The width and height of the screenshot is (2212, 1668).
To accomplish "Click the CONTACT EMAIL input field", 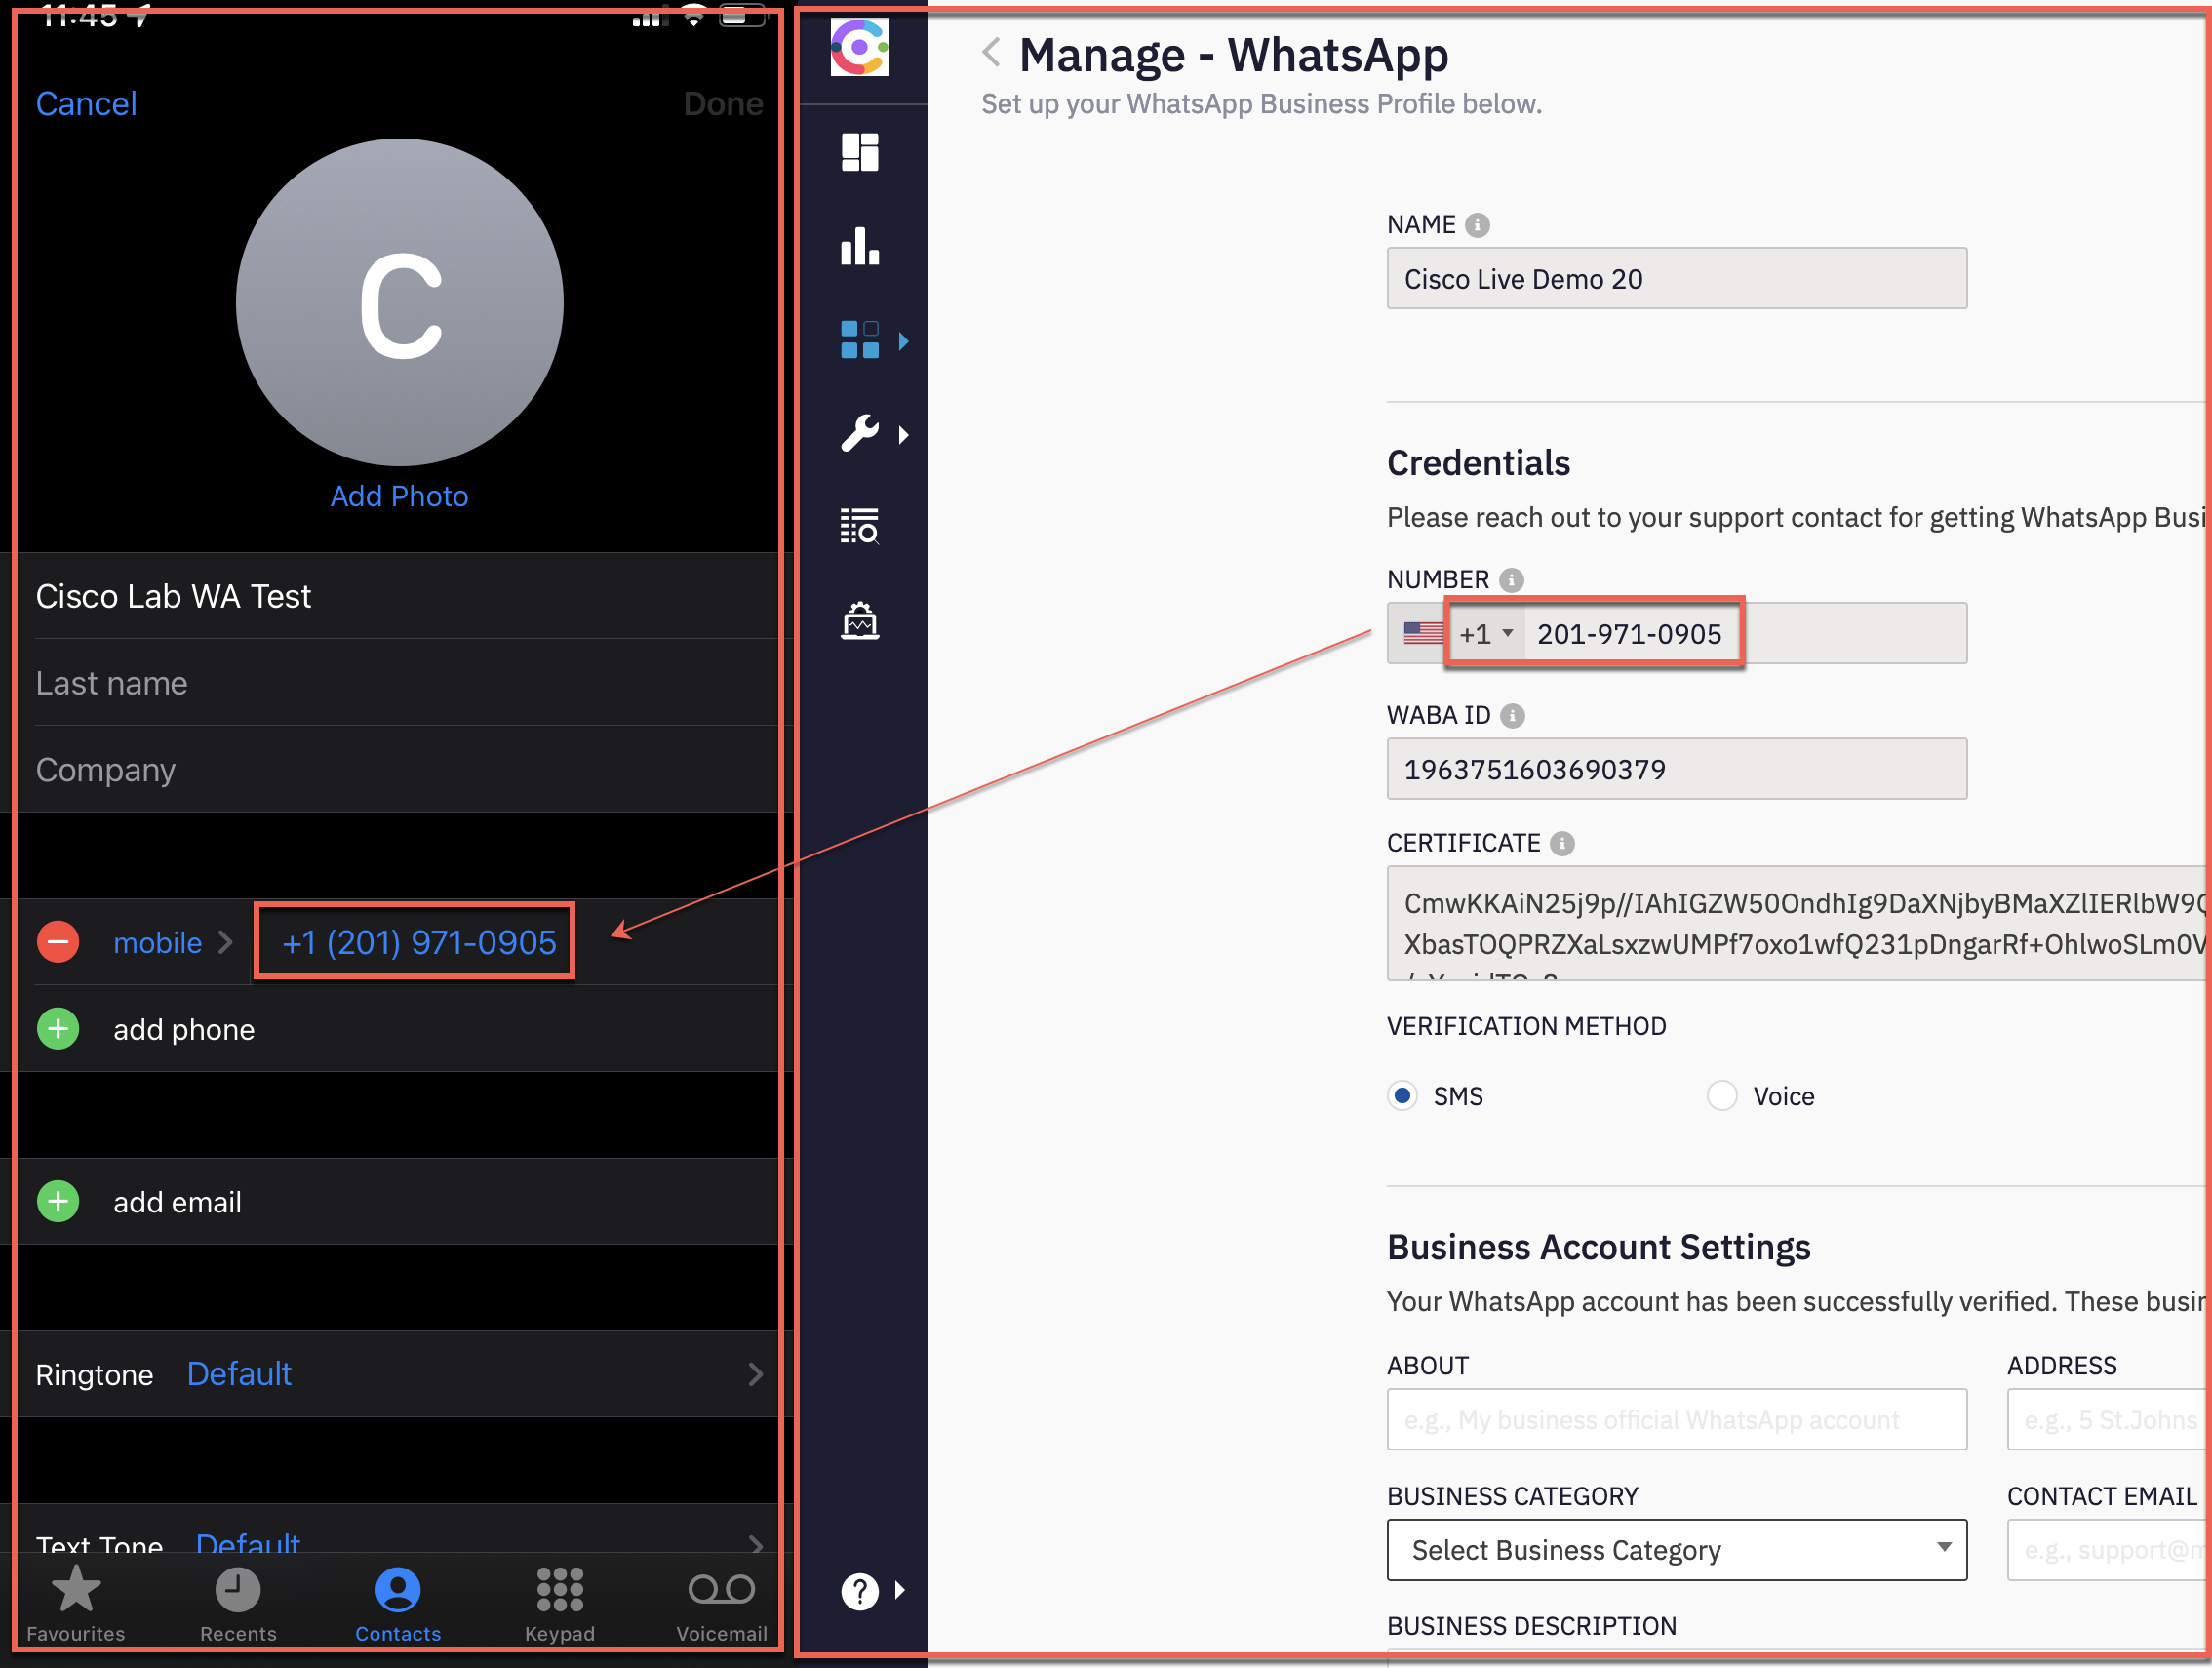I will point(2107,1550).
